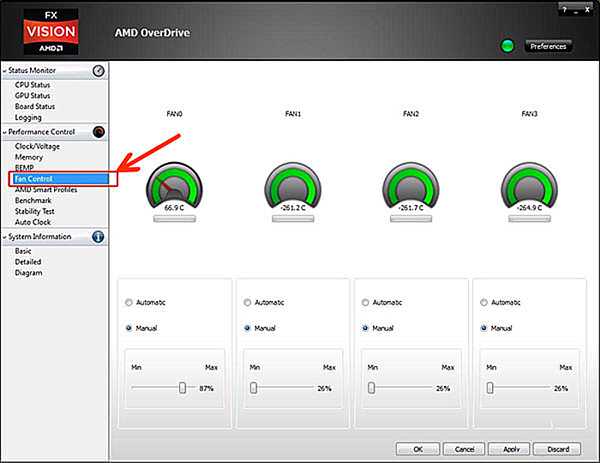Collapse the System Information section
Screen dimensions: 600x463
(x=5, y=237)
